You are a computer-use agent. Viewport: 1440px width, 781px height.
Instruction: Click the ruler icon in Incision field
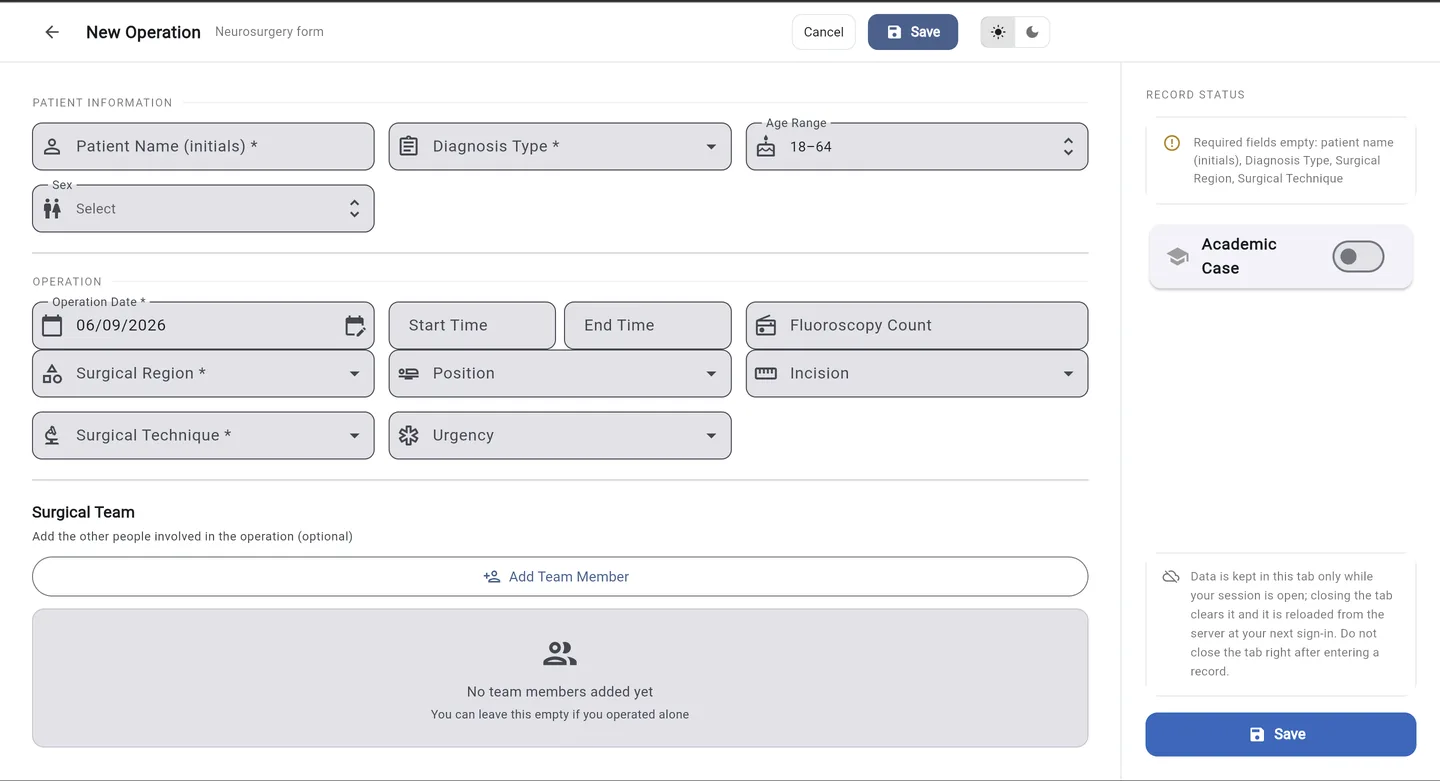click(766, 374)
